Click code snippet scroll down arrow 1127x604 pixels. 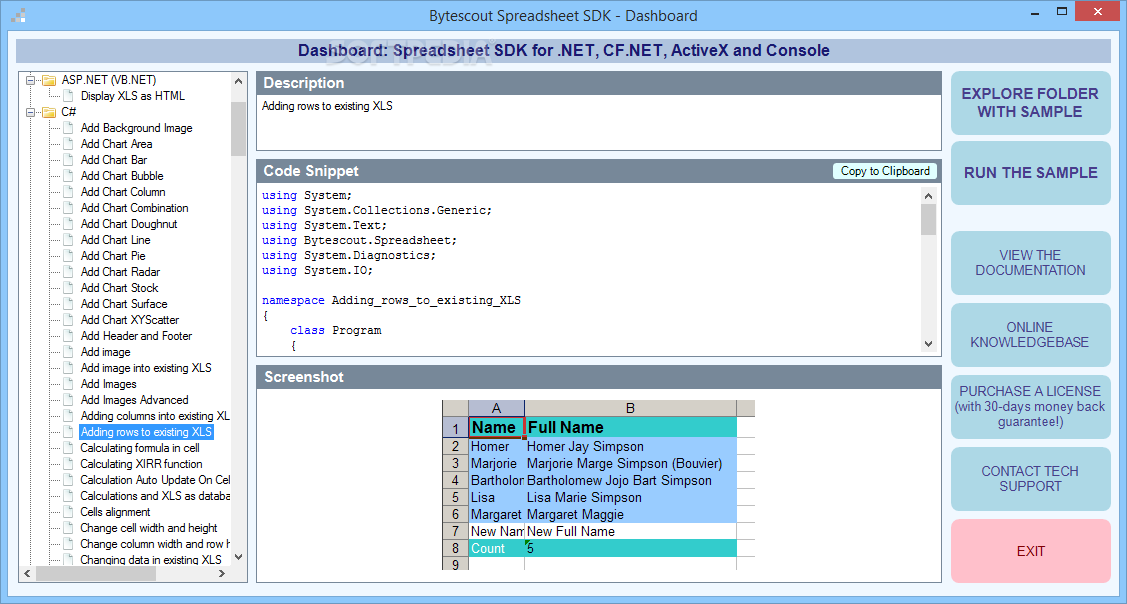928,344
